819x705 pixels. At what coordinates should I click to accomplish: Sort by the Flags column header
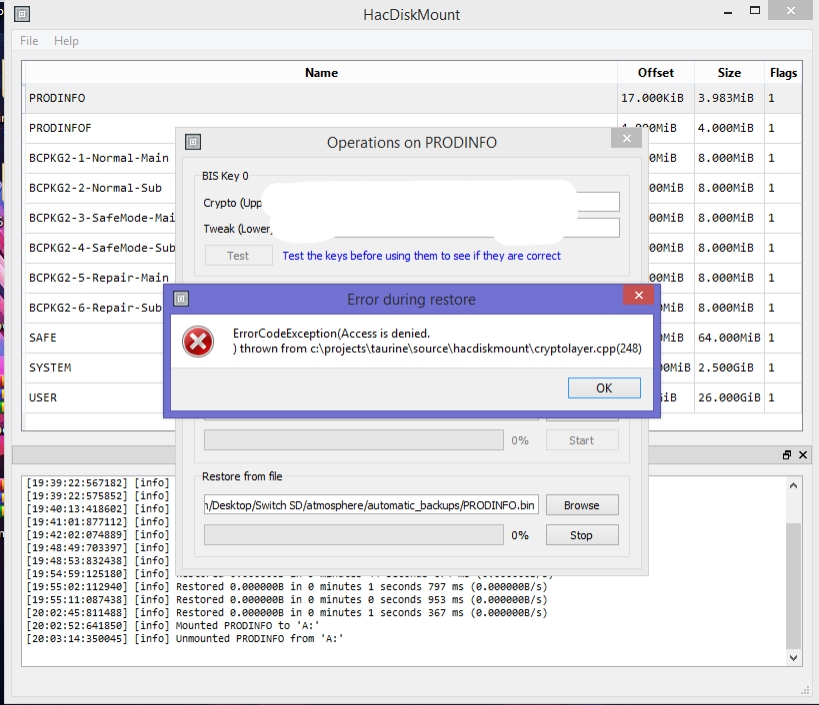pos(783,73)
